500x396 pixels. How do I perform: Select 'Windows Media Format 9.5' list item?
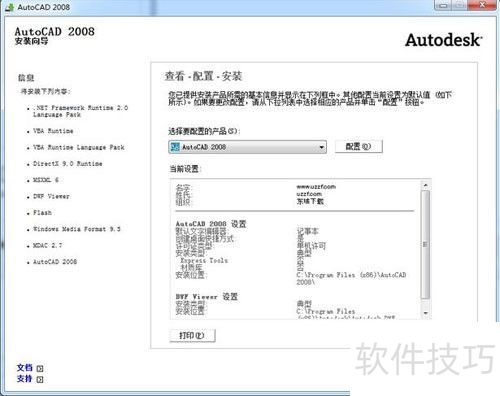tap(77, 229)
